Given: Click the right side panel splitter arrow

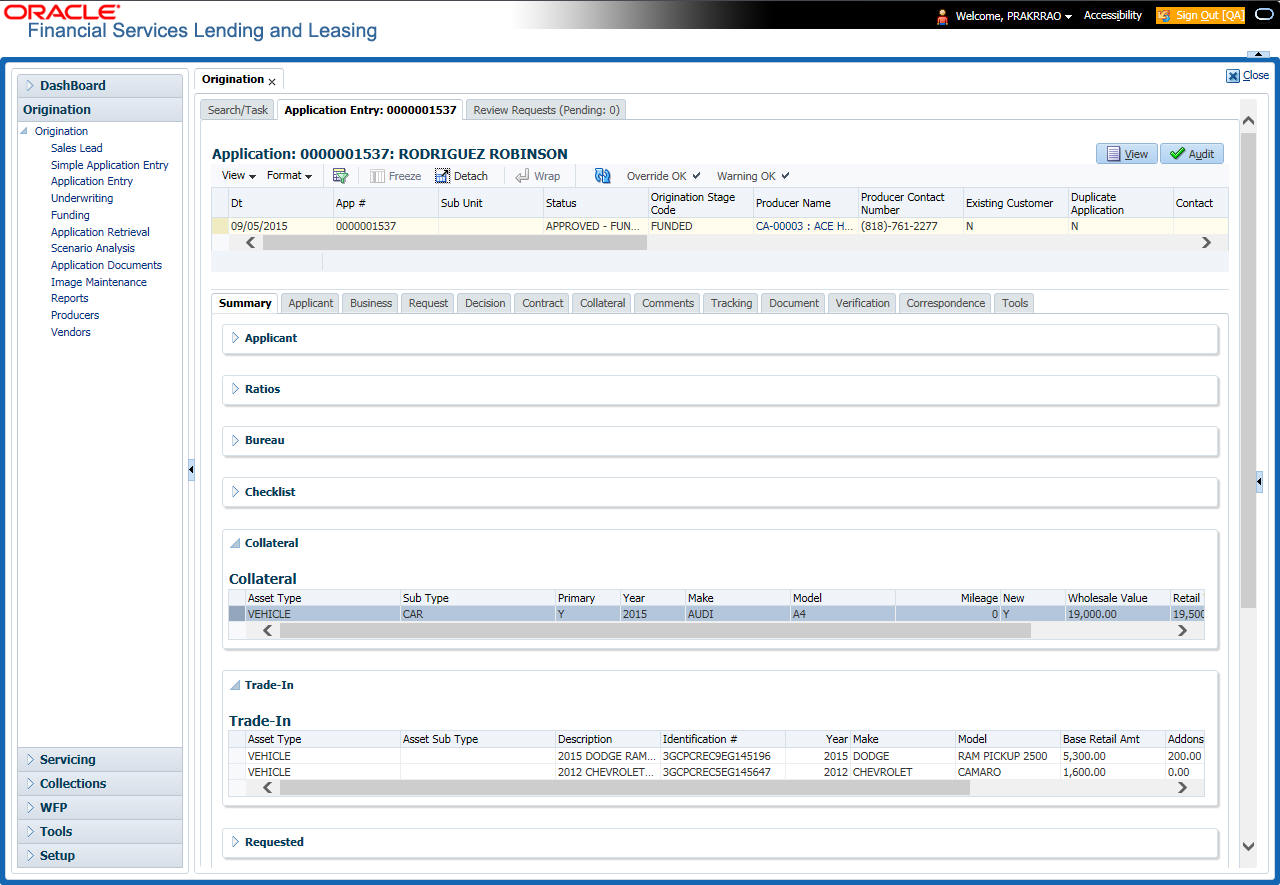Looking at the screenshot, I should (x=1259, y=482).
